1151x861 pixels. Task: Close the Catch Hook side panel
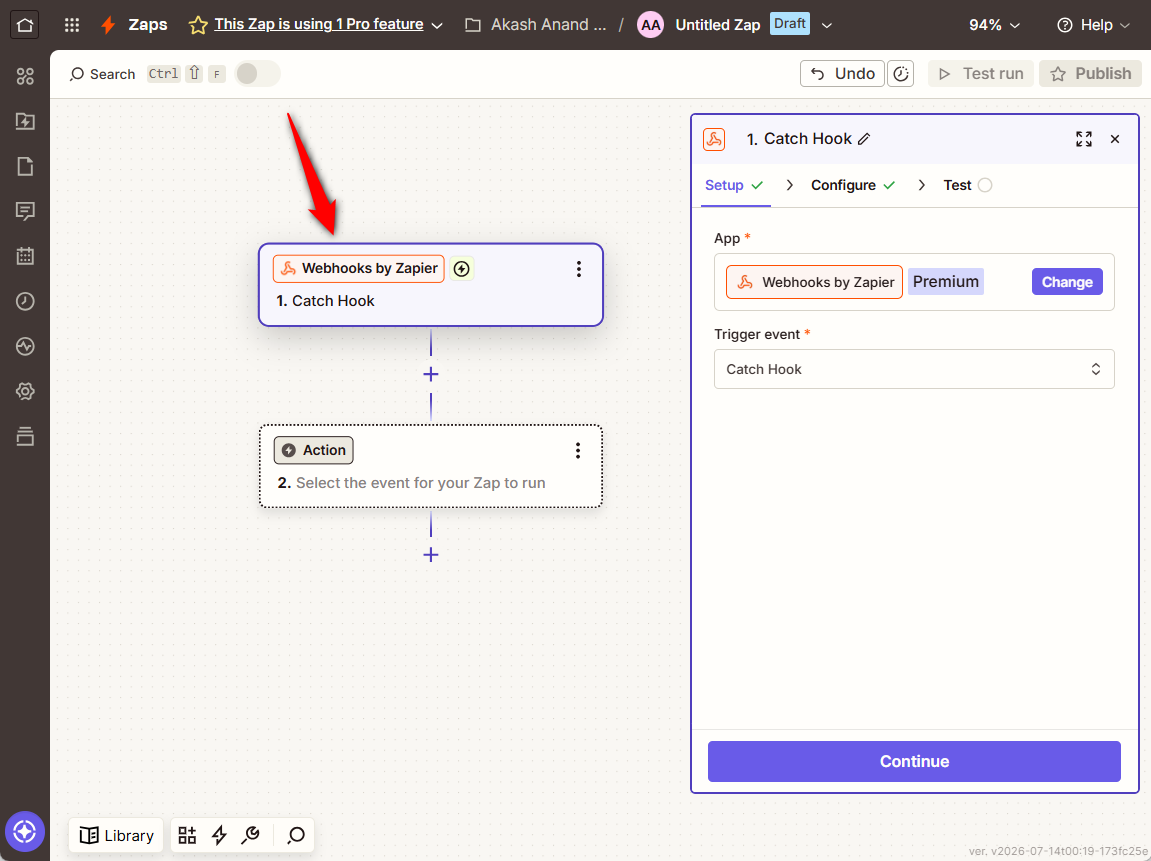click(x=1115, y=139)
